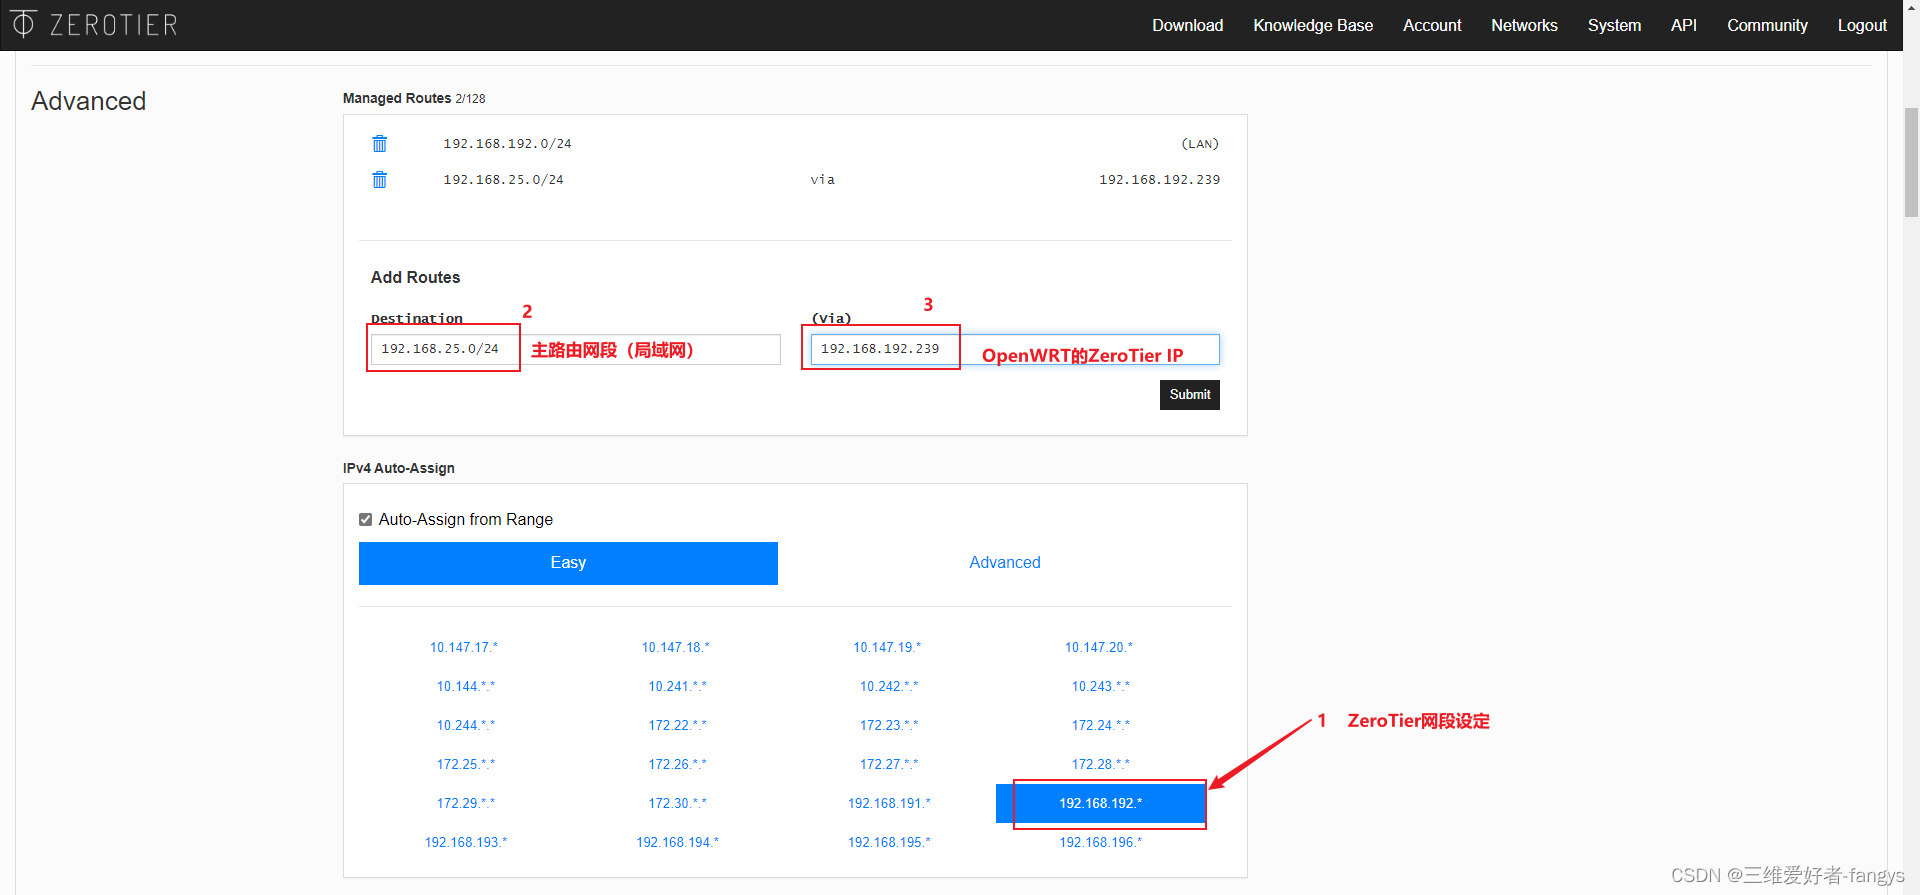Screen dimensions: 1920x895
Task: Select the 192.168.195.* range
Action: coord(889,842)
